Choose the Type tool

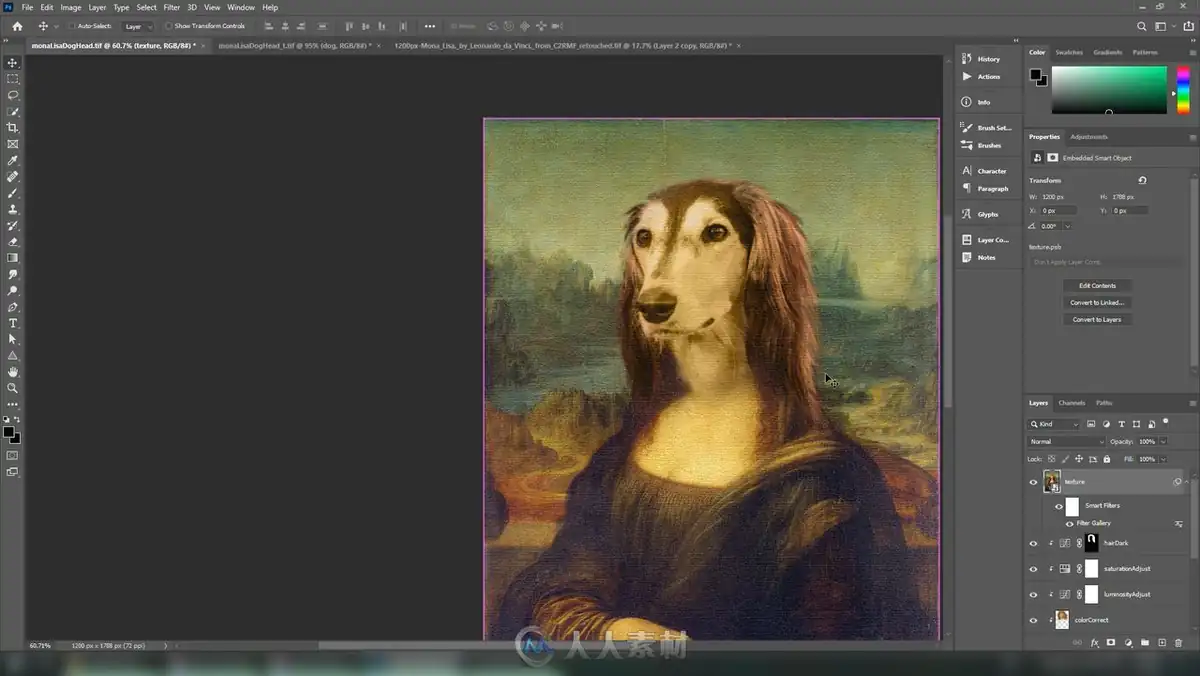(13, 323)
